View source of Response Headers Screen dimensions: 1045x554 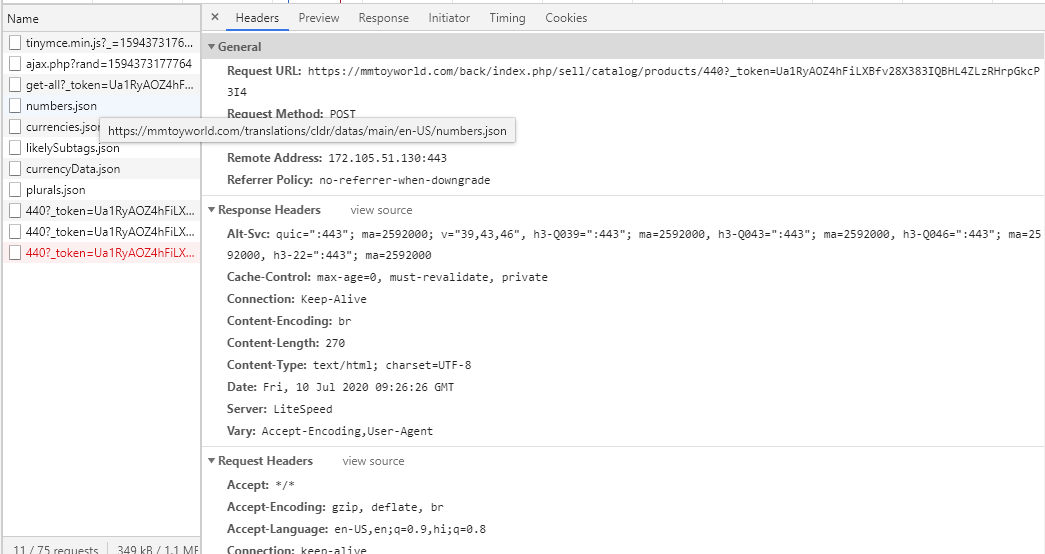coord(381,210)
